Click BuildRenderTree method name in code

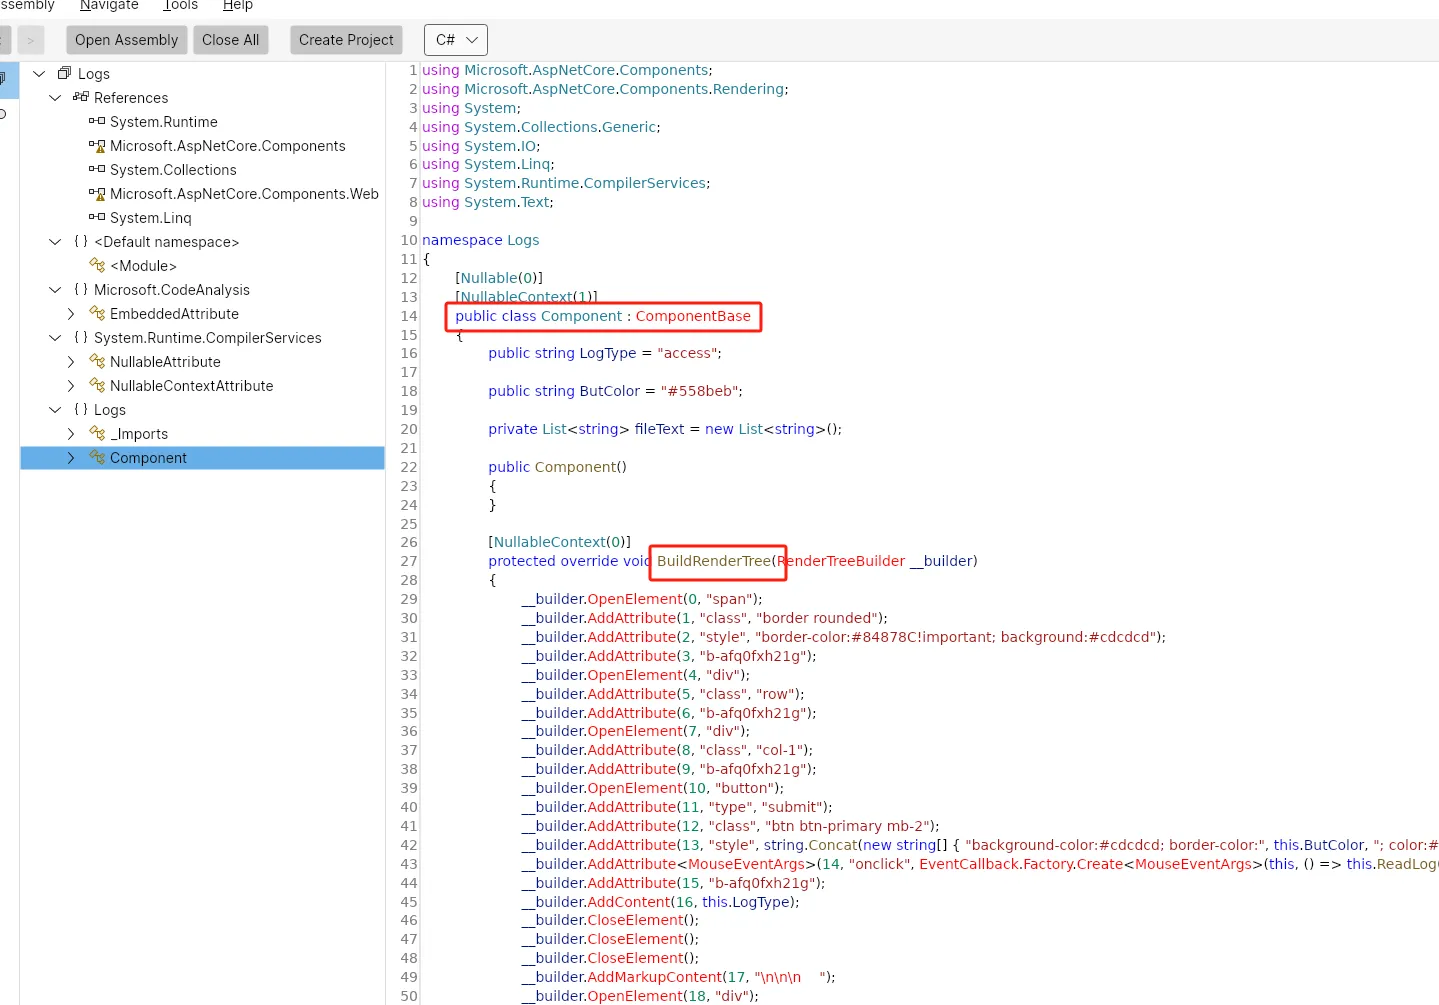coord(714,561)
